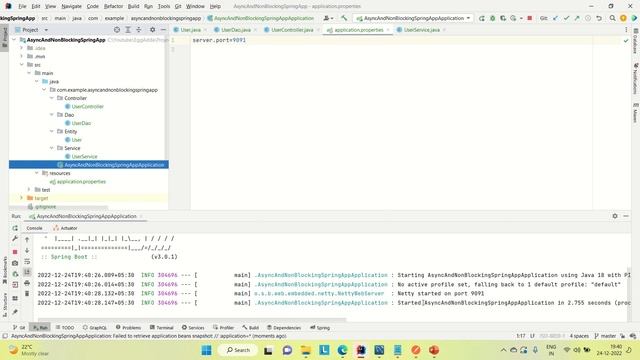Click the Rollback undo arrow icon
This screenshot has width=640, height=360.
pos(599,18)
